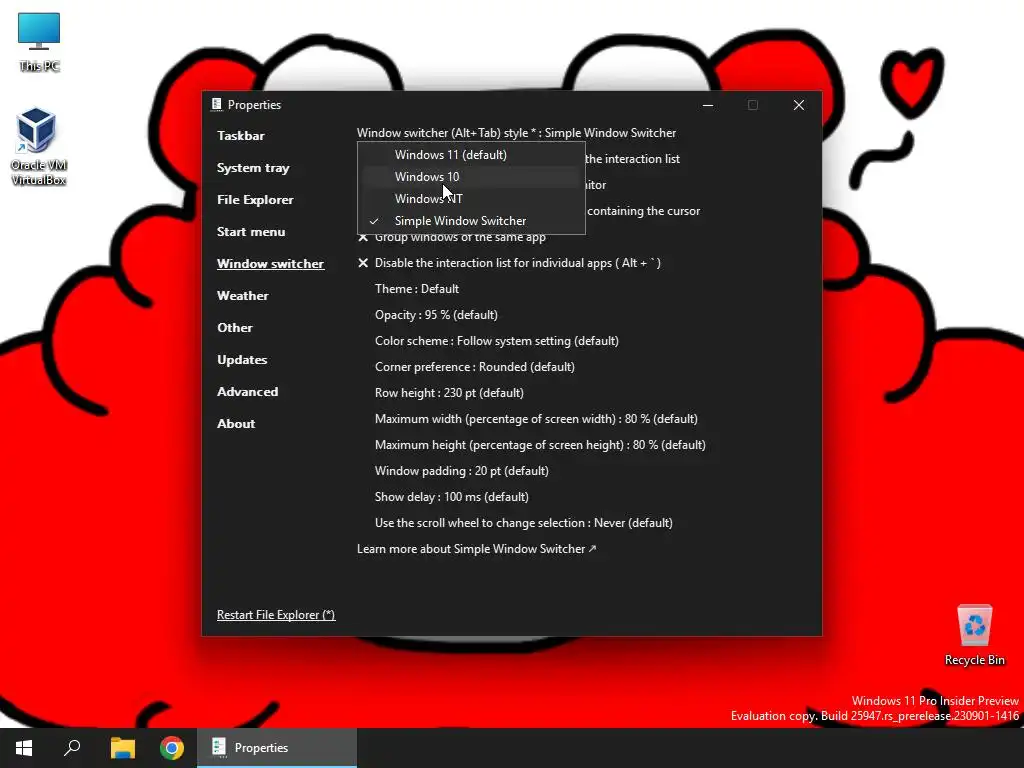Select the Window switcher section
This screenshot has width=1024, height=768.
270,264
